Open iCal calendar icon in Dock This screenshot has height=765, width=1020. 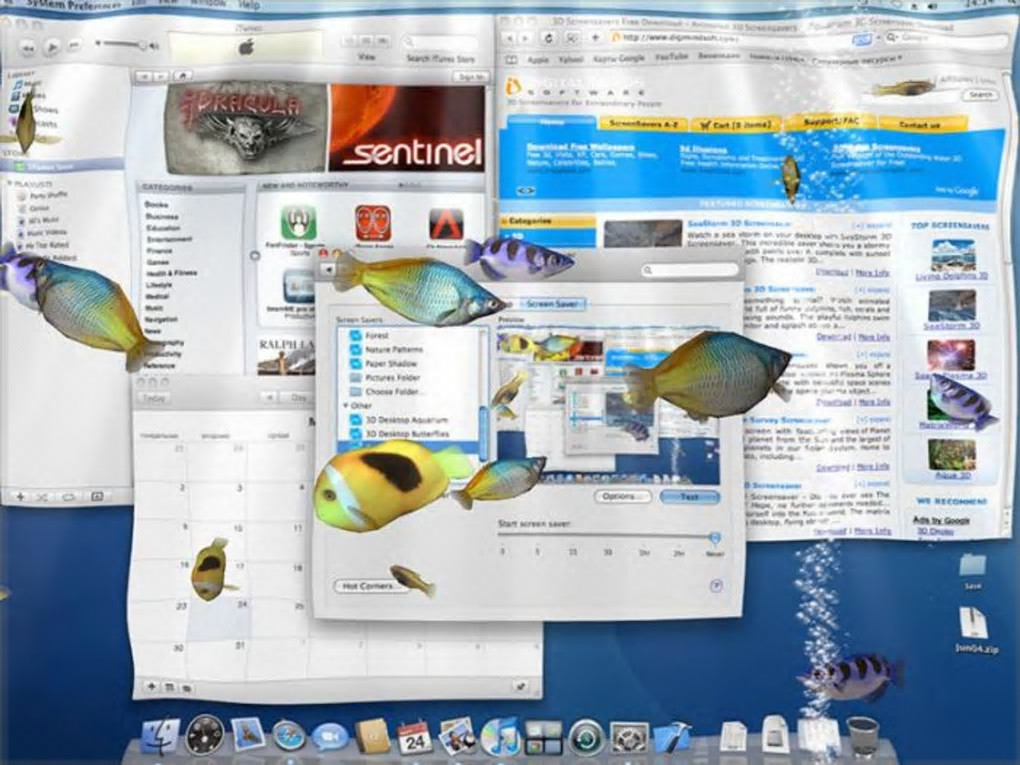pyautogui.click(x=414, y=737)
